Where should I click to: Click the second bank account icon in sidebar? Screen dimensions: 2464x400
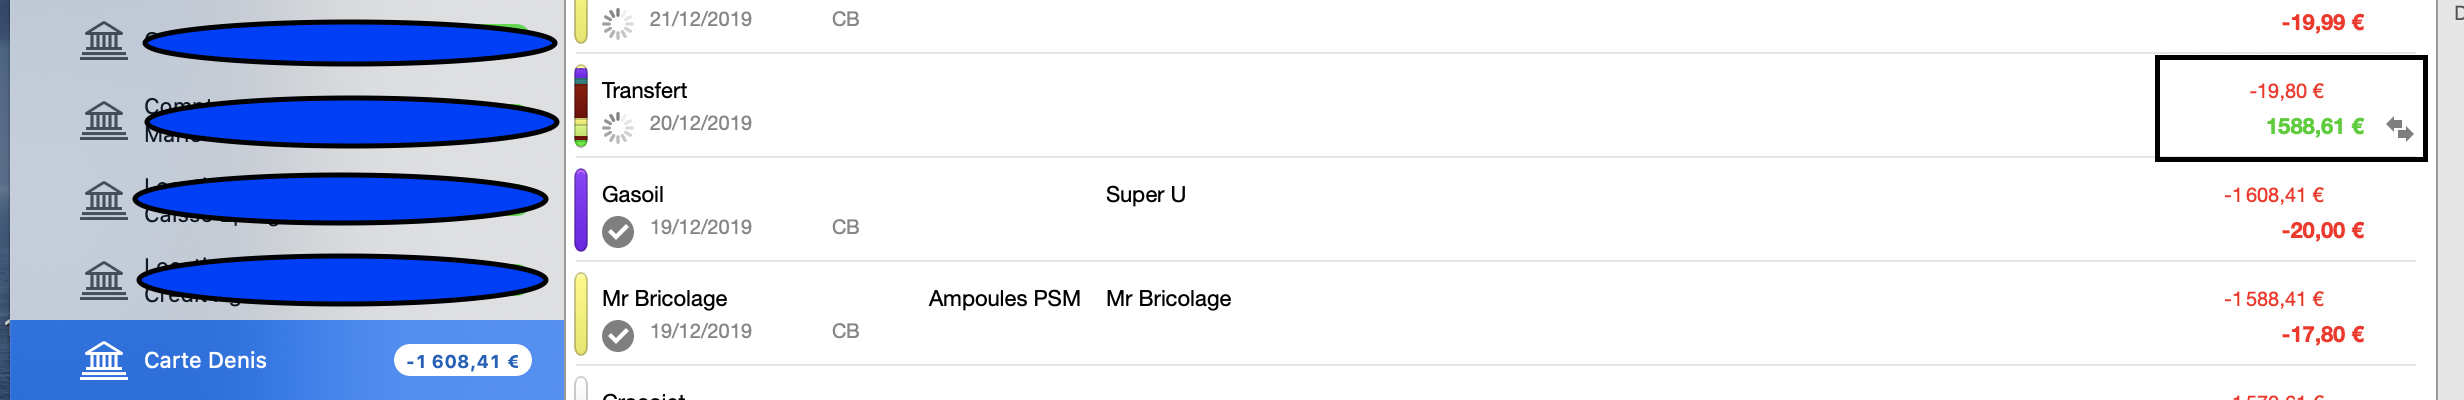(104, 120)
